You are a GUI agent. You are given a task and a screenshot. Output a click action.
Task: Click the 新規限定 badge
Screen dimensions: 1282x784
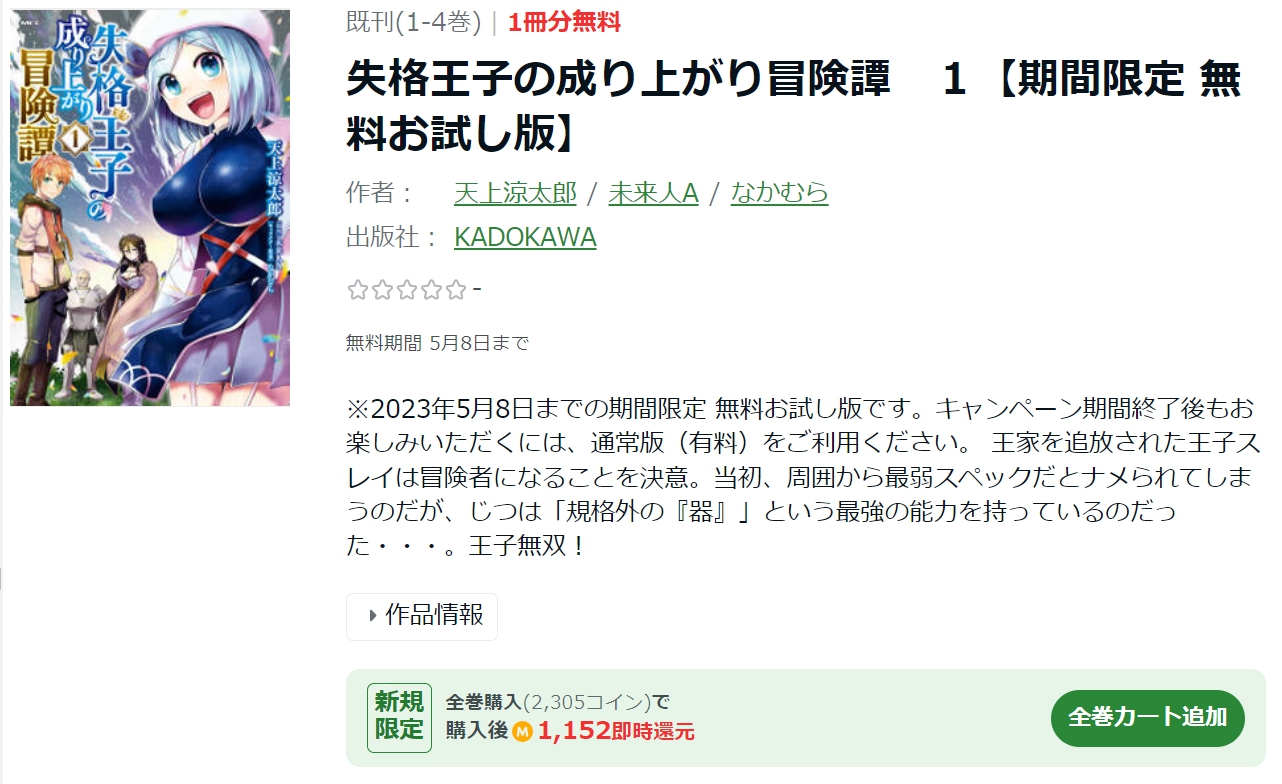(x=399, y=717)
